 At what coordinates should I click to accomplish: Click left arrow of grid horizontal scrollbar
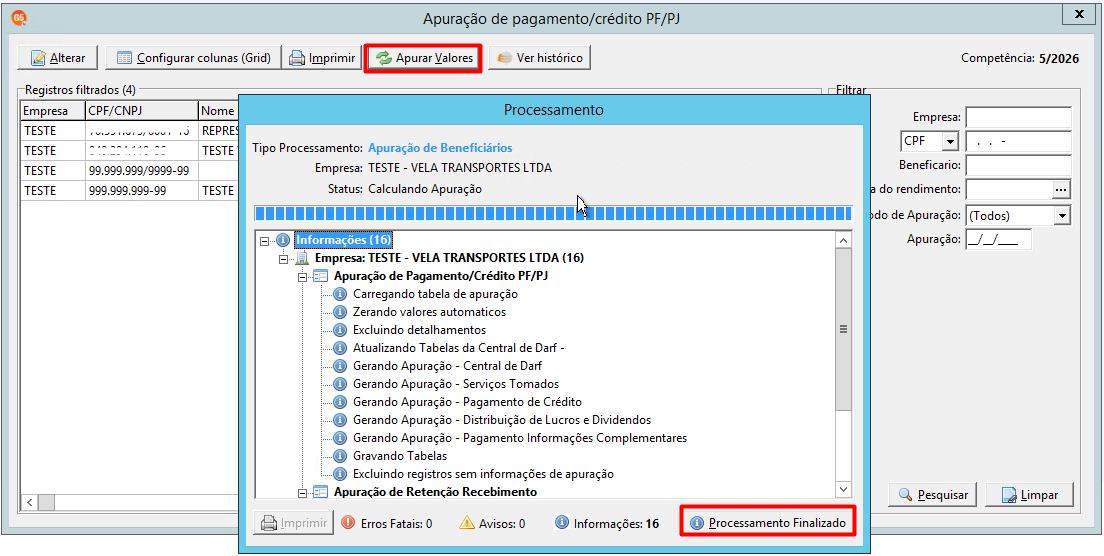coord(30,503)
